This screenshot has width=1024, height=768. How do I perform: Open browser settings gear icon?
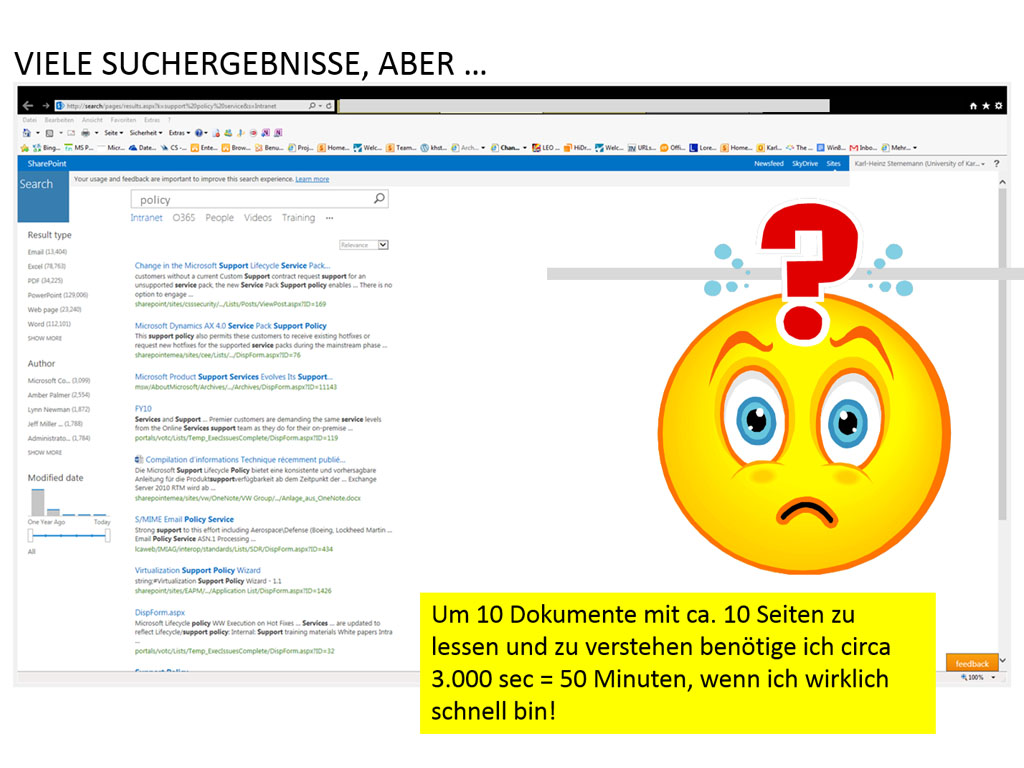[997, 105]
